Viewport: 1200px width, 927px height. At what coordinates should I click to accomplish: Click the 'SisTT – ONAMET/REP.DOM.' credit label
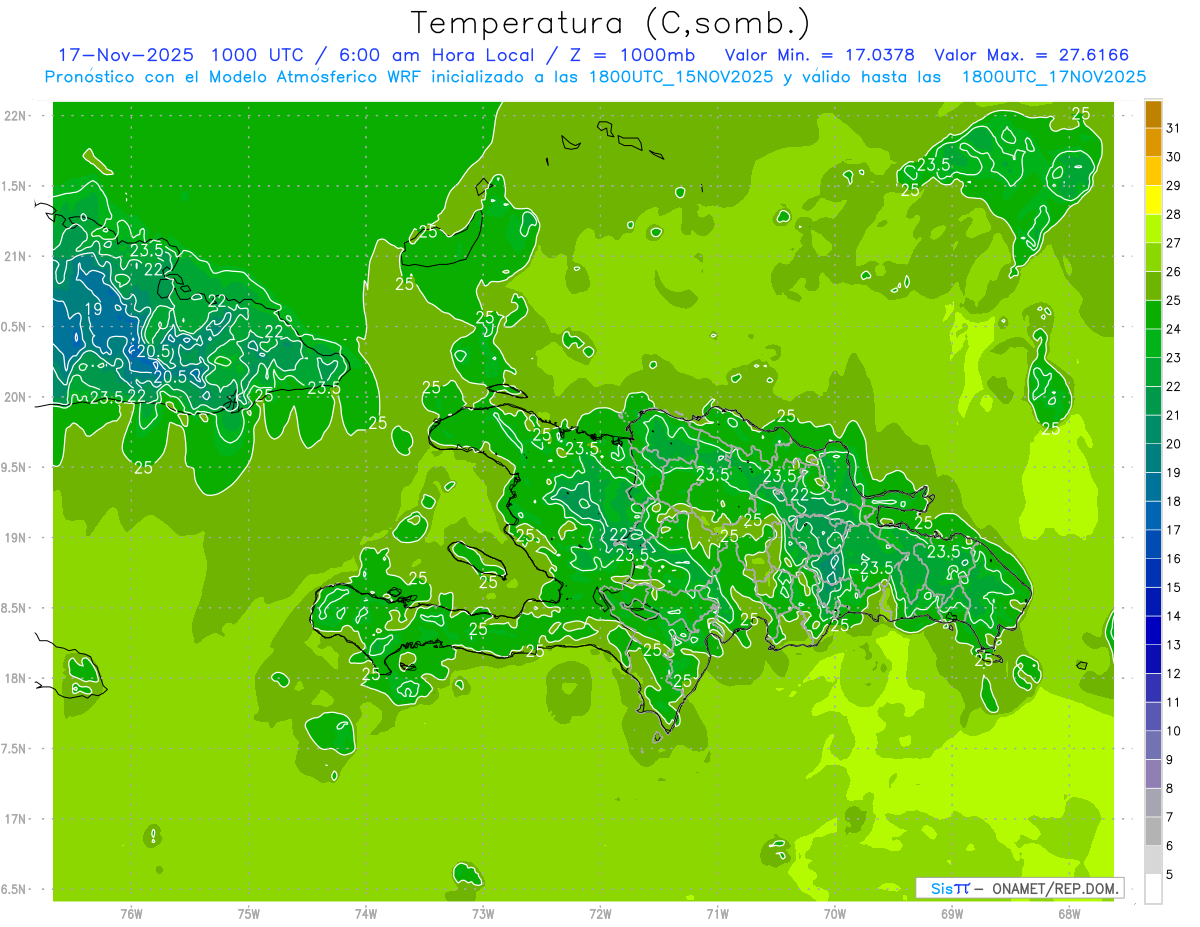pos(1019,888)
